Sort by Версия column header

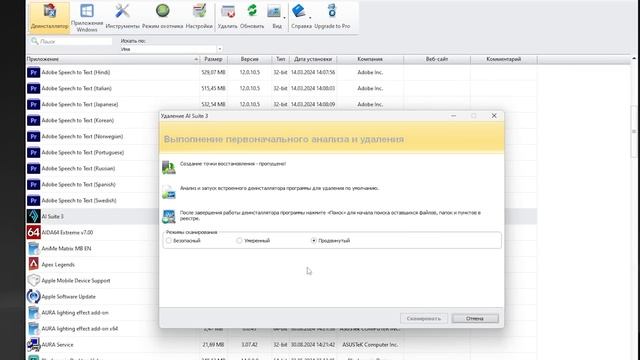pos(249,59)
